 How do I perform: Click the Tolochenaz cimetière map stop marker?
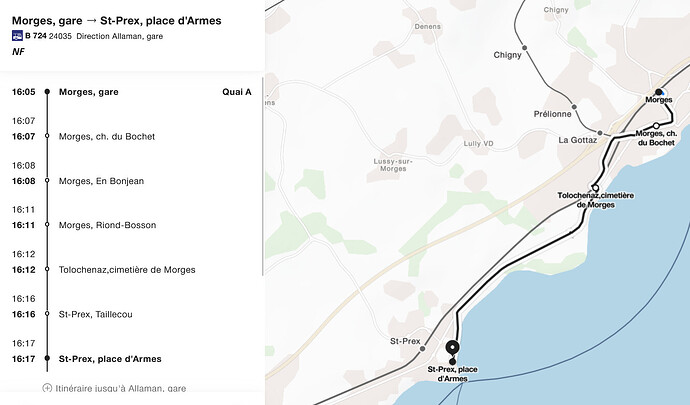point(595,188)
